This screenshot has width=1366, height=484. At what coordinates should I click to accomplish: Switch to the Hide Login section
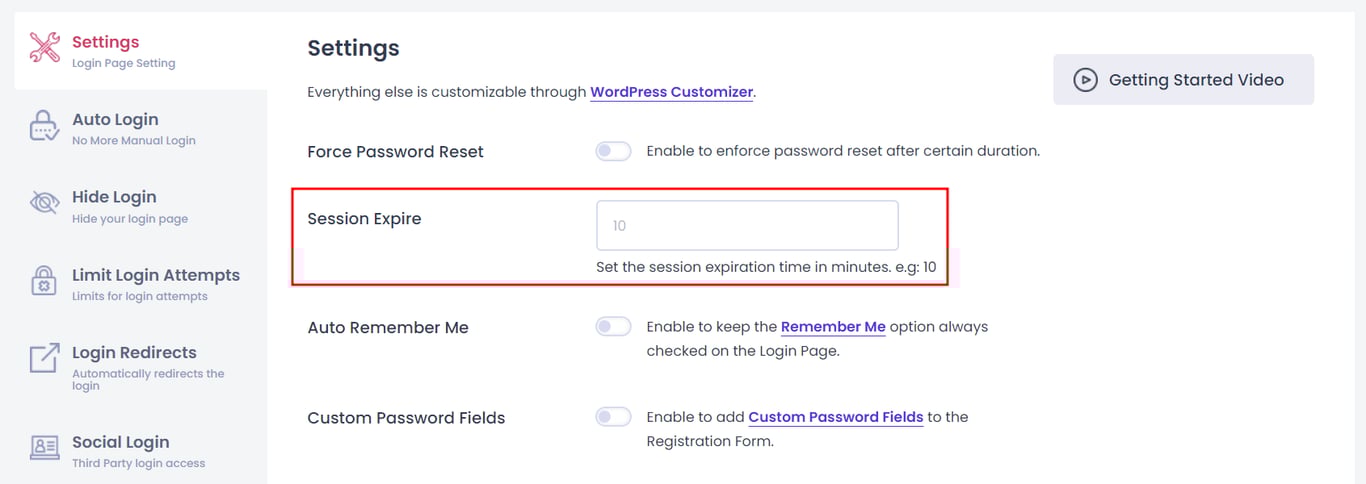(114, 198)
